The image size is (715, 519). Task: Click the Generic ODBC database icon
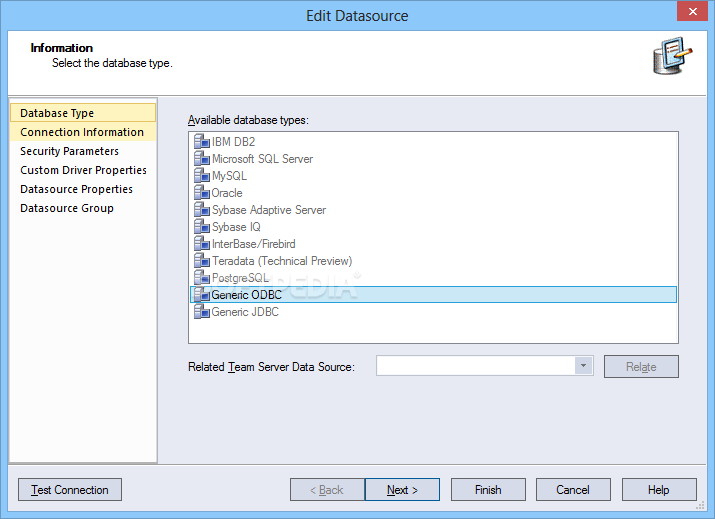(201, 295)
